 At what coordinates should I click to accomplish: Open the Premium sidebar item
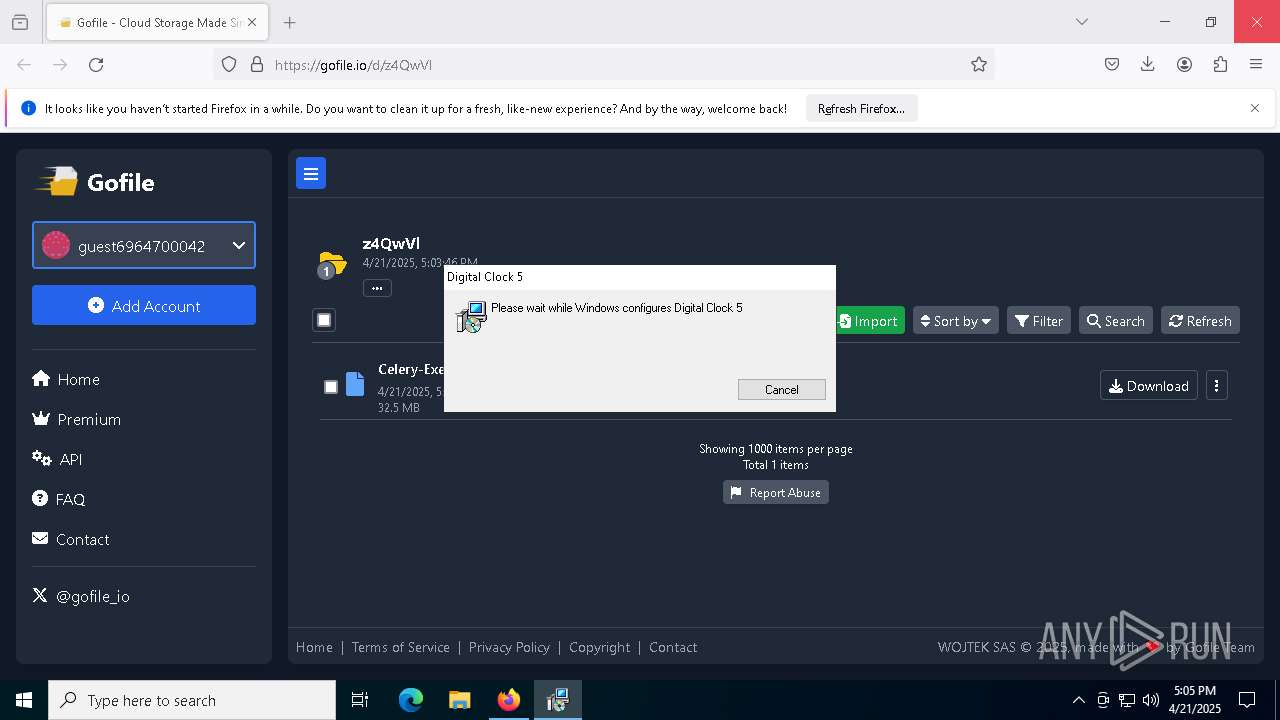[x=77, y=419]
